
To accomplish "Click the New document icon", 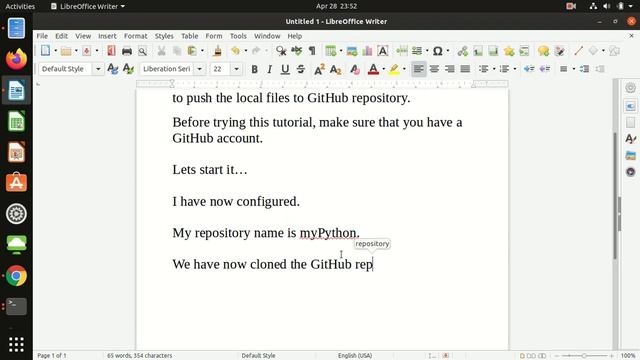I will coord(45,51).
